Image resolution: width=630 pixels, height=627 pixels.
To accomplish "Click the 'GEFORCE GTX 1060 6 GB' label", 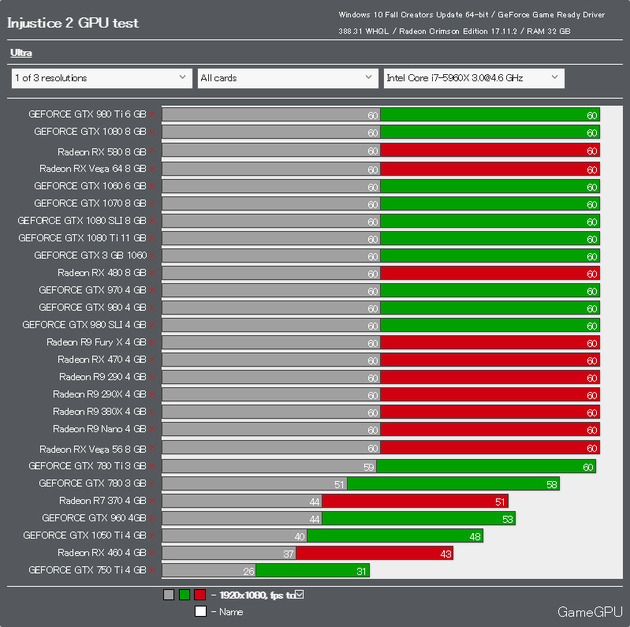I will [x=90, y=186].
